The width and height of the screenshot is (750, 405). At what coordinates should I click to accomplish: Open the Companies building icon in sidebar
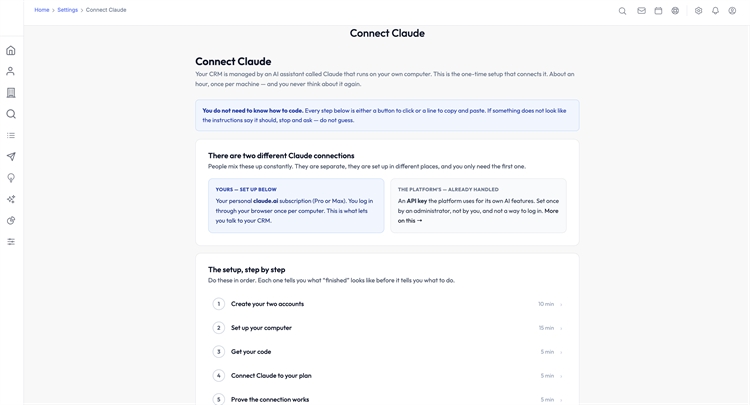pyautogui.click(x=11, y=93)
